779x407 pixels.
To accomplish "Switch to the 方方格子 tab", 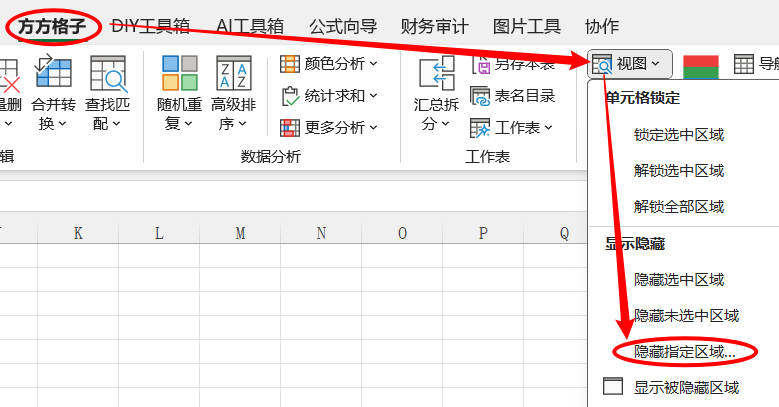I will pos(52,27).
